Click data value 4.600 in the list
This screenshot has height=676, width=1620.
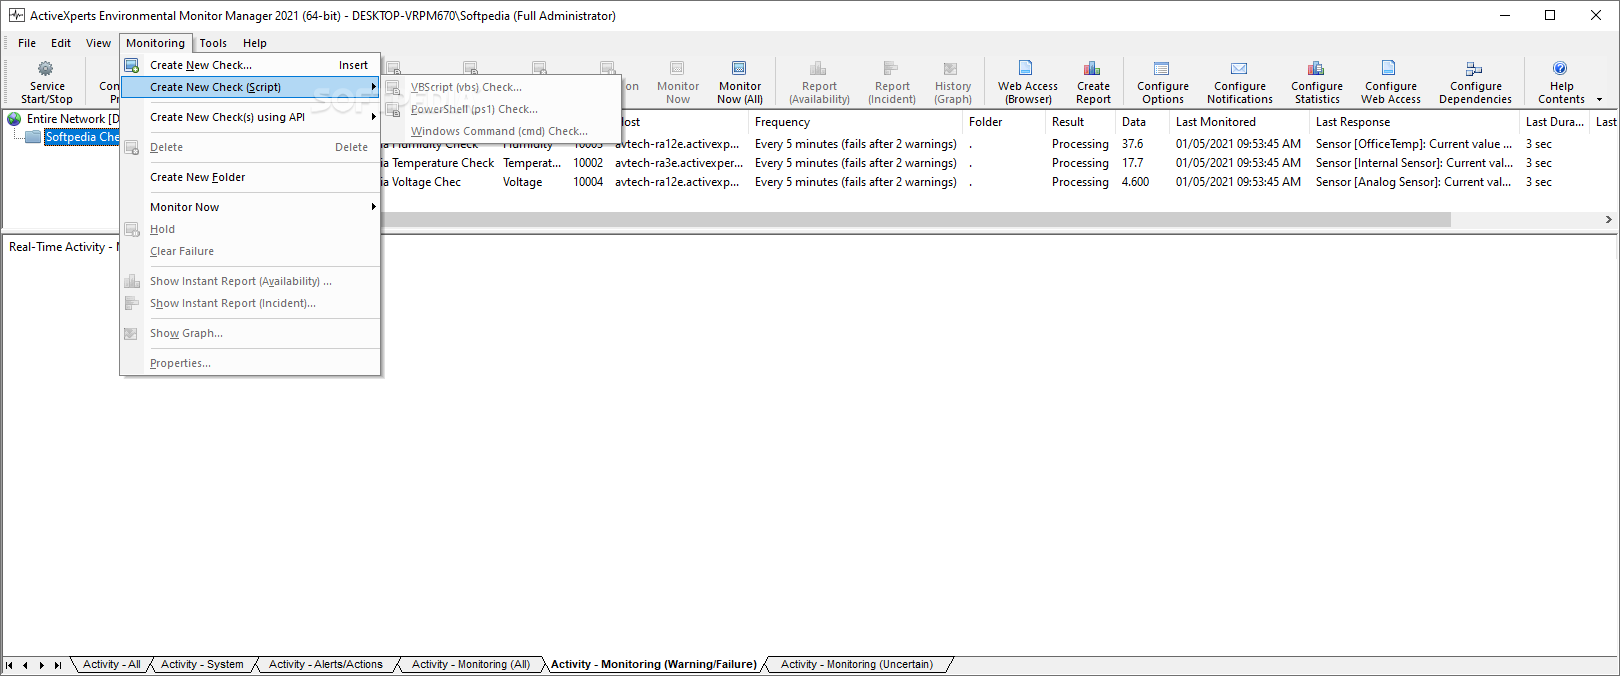coord(1135,182)
